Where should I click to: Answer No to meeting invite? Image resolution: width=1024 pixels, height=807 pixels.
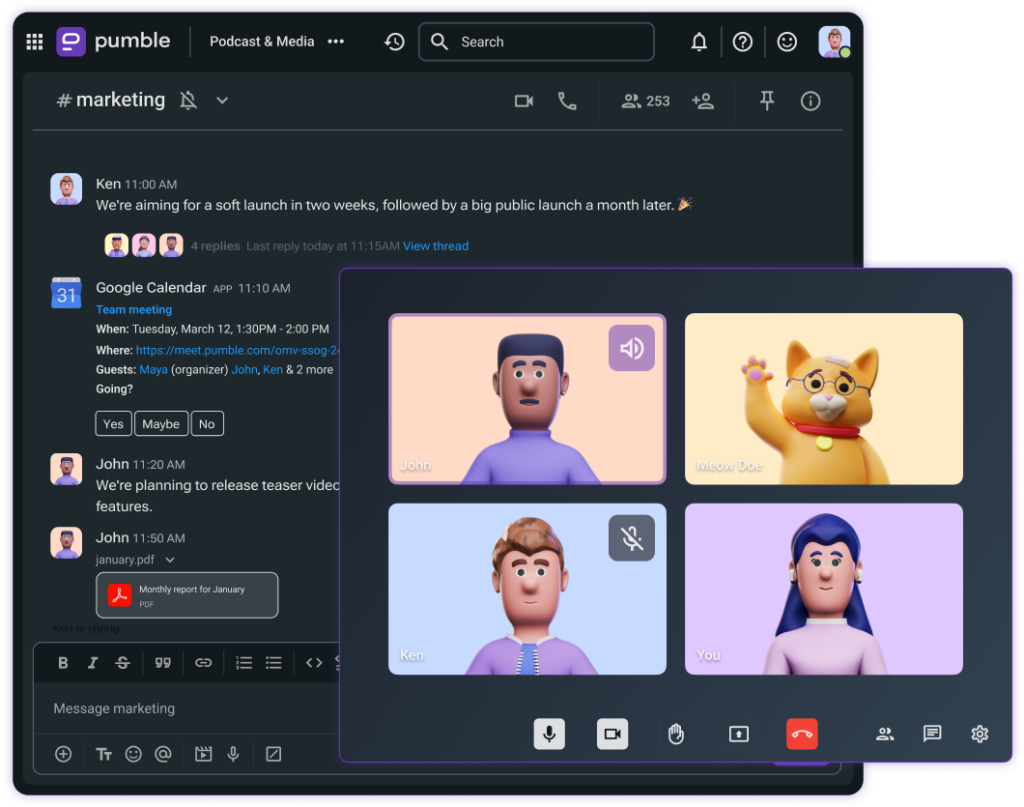click(207, 424)
